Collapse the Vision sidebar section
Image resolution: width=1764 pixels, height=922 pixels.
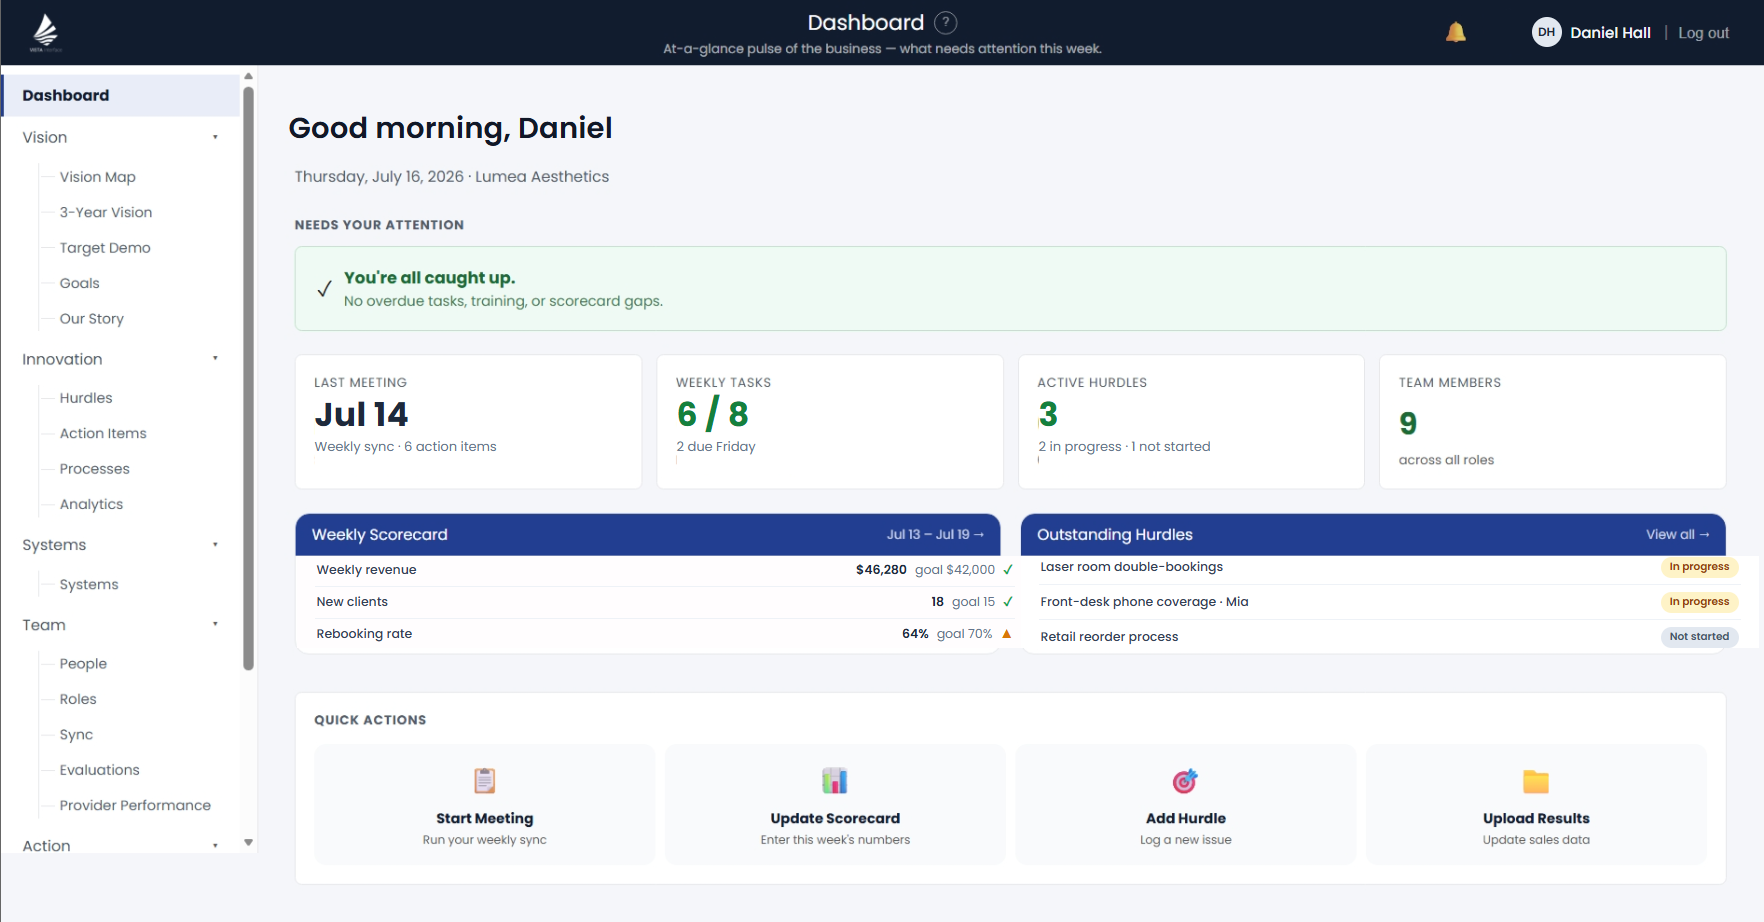tap(215, 138)
